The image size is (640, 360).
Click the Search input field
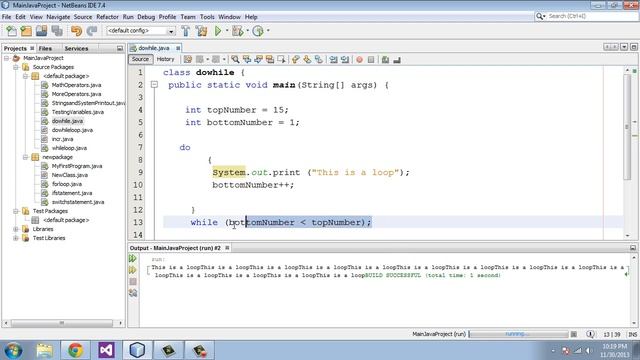tap(592, 16)
